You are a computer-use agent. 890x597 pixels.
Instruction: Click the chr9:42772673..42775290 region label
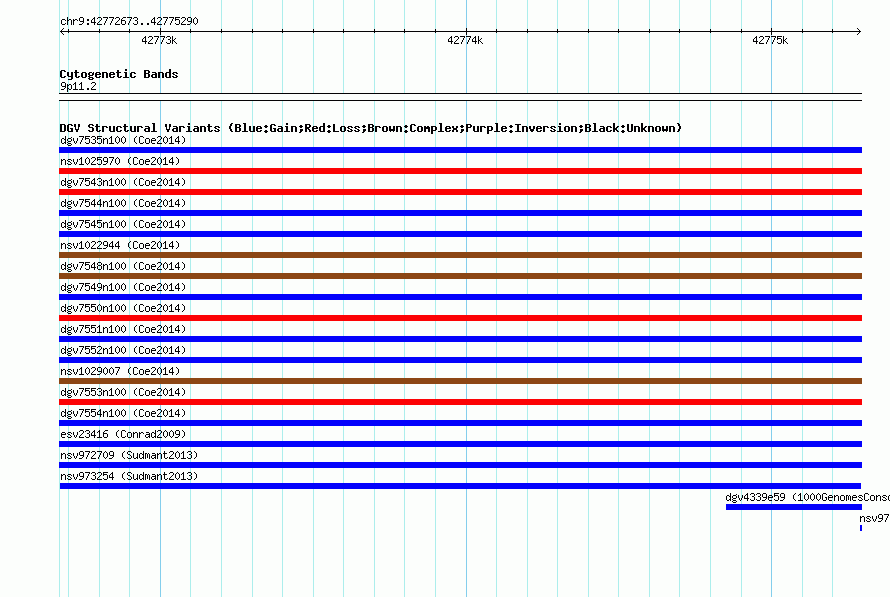coord(129,21)
